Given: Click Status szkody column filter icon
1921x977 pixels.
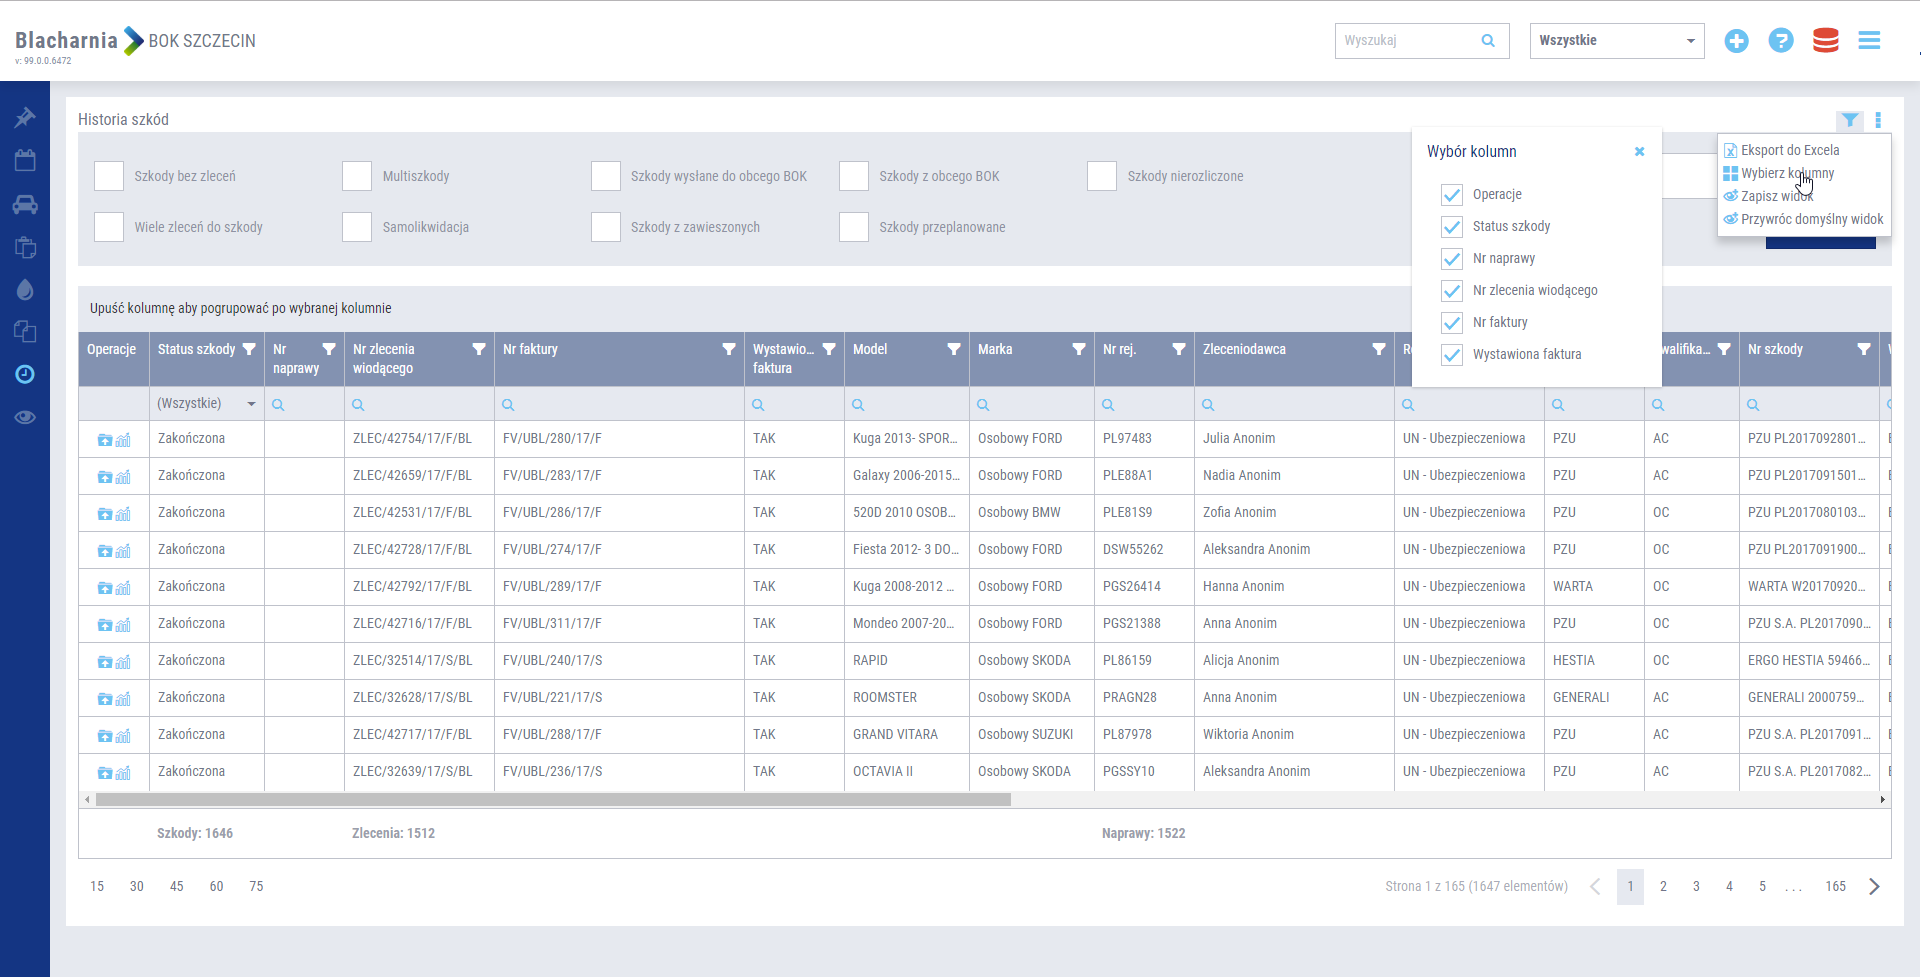Looking at the screenshot, I should (x=249, y=350).
